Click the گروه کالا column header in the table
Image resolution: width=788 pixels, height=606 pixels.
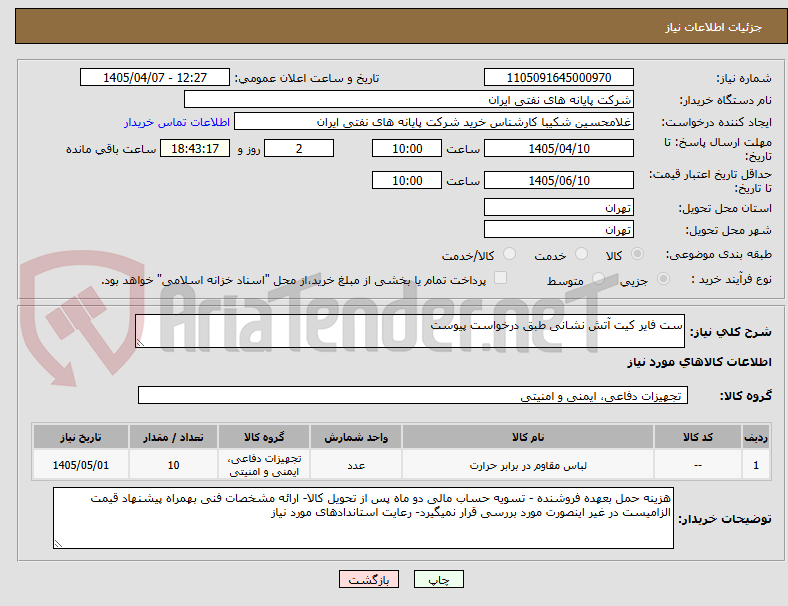point(264,437)
